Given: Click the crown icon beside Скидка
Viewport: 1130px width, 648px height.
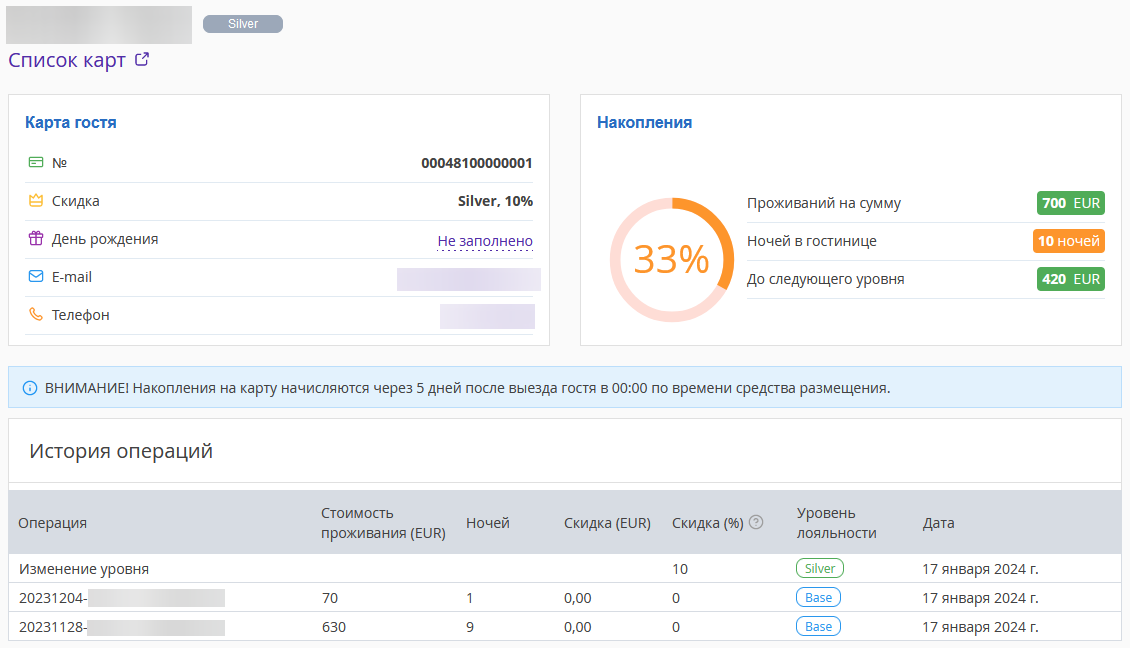Looking at the screenshot, I should tap(36, 200).
